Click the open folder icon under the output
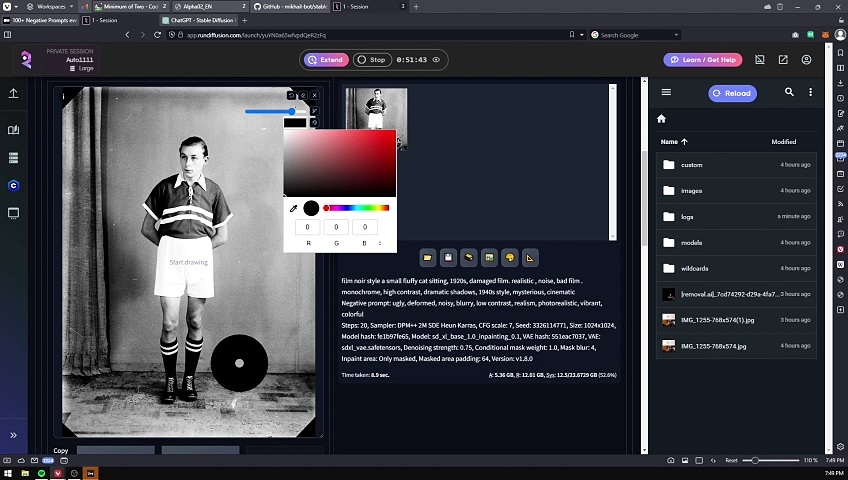 pyautogui.click(x=427, y=257)
